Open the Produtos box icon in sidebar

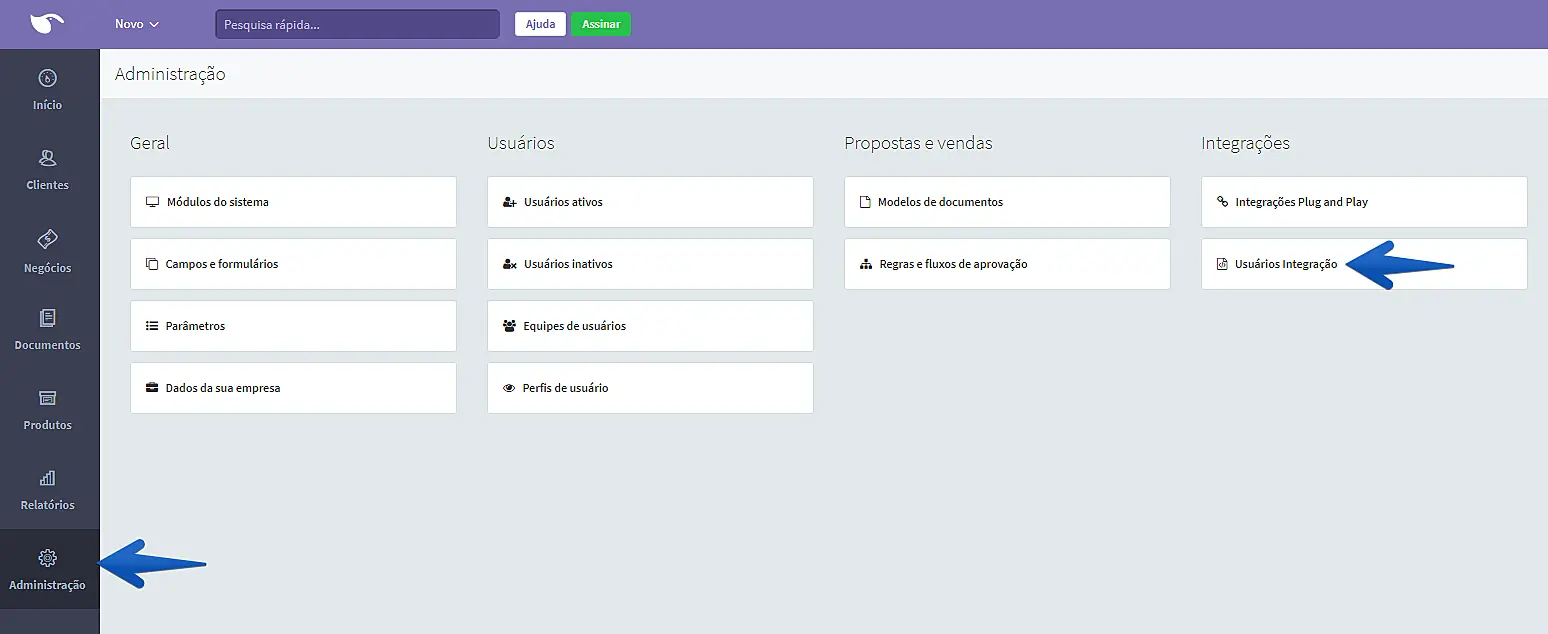47,399
